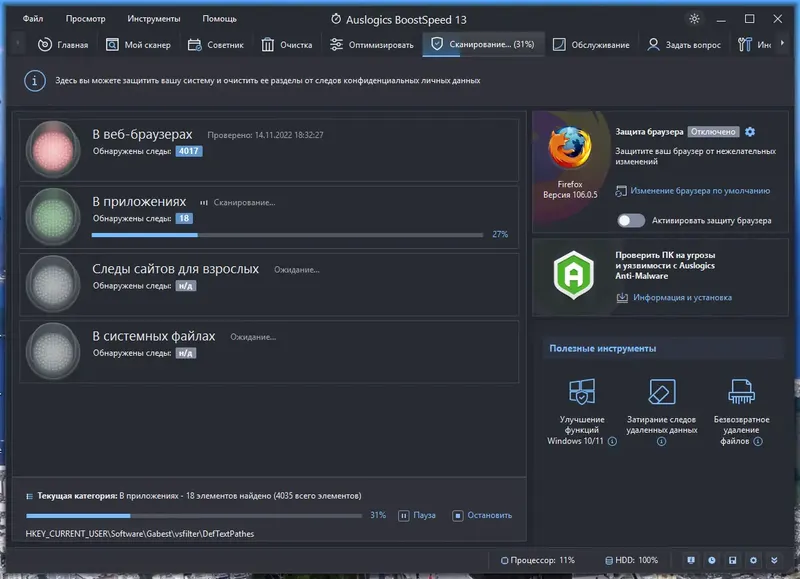Image resolution: width=800 pixels, height=579 pixels.
Task: Click the first status bar icon after HDD
Action: click(691, 560)
